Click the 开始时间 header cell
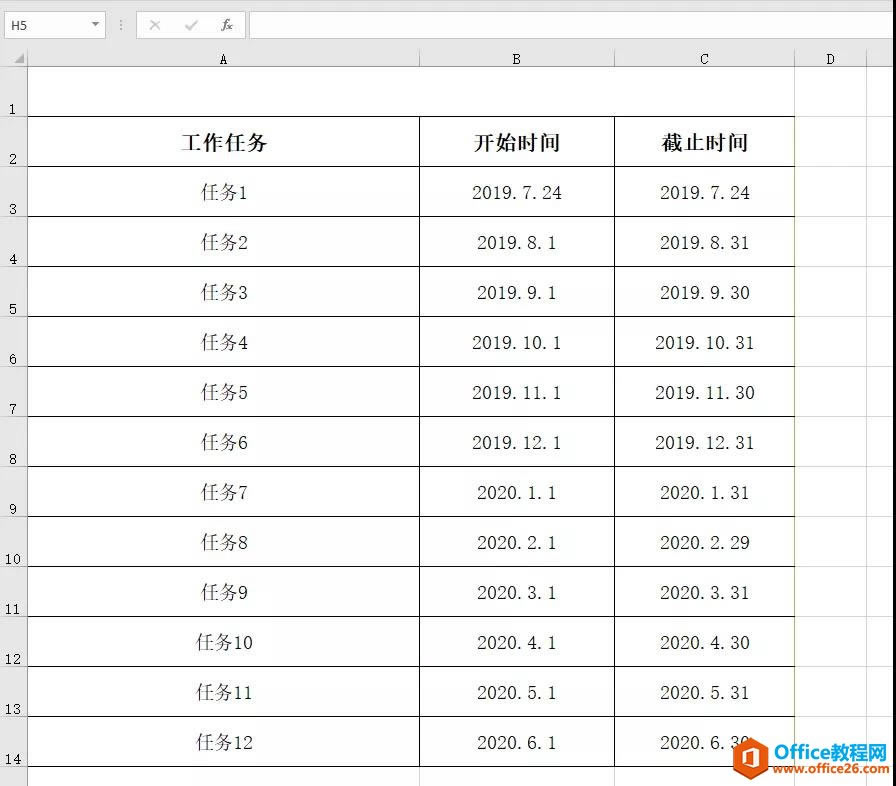Viewport: 896px width, 786px height. pyautogui.click(x=517, y=142)
